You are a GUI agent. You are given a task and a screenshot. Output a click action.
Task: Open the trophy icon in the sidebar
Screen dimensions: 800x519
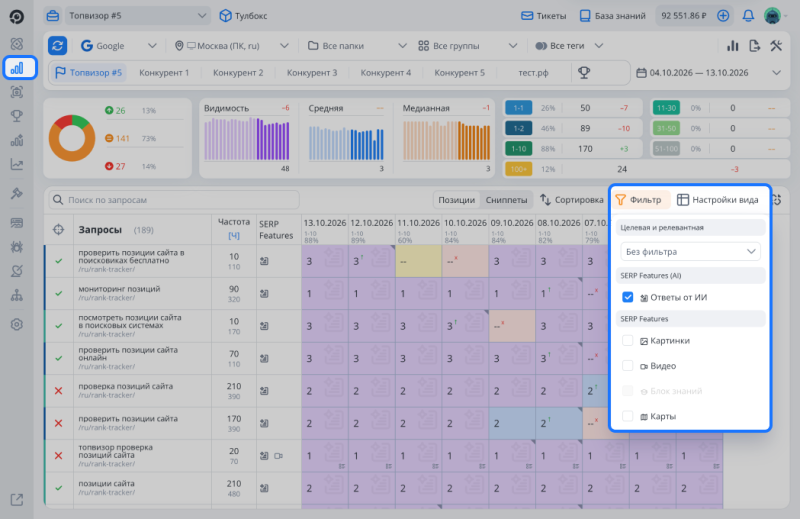tap(17, 116)
